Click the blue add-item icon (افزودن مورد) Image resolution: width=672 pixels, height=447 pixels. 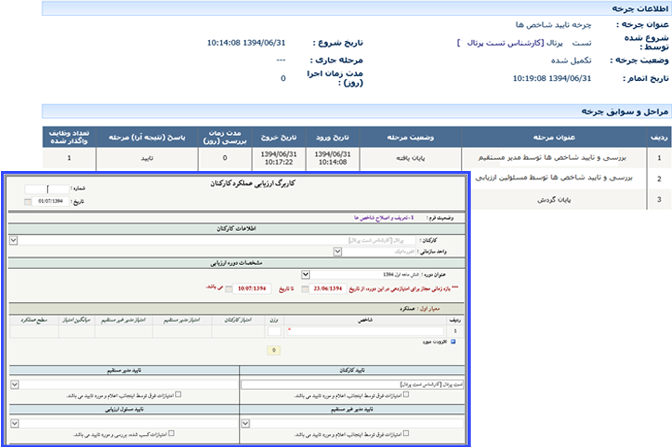point(453,342)
